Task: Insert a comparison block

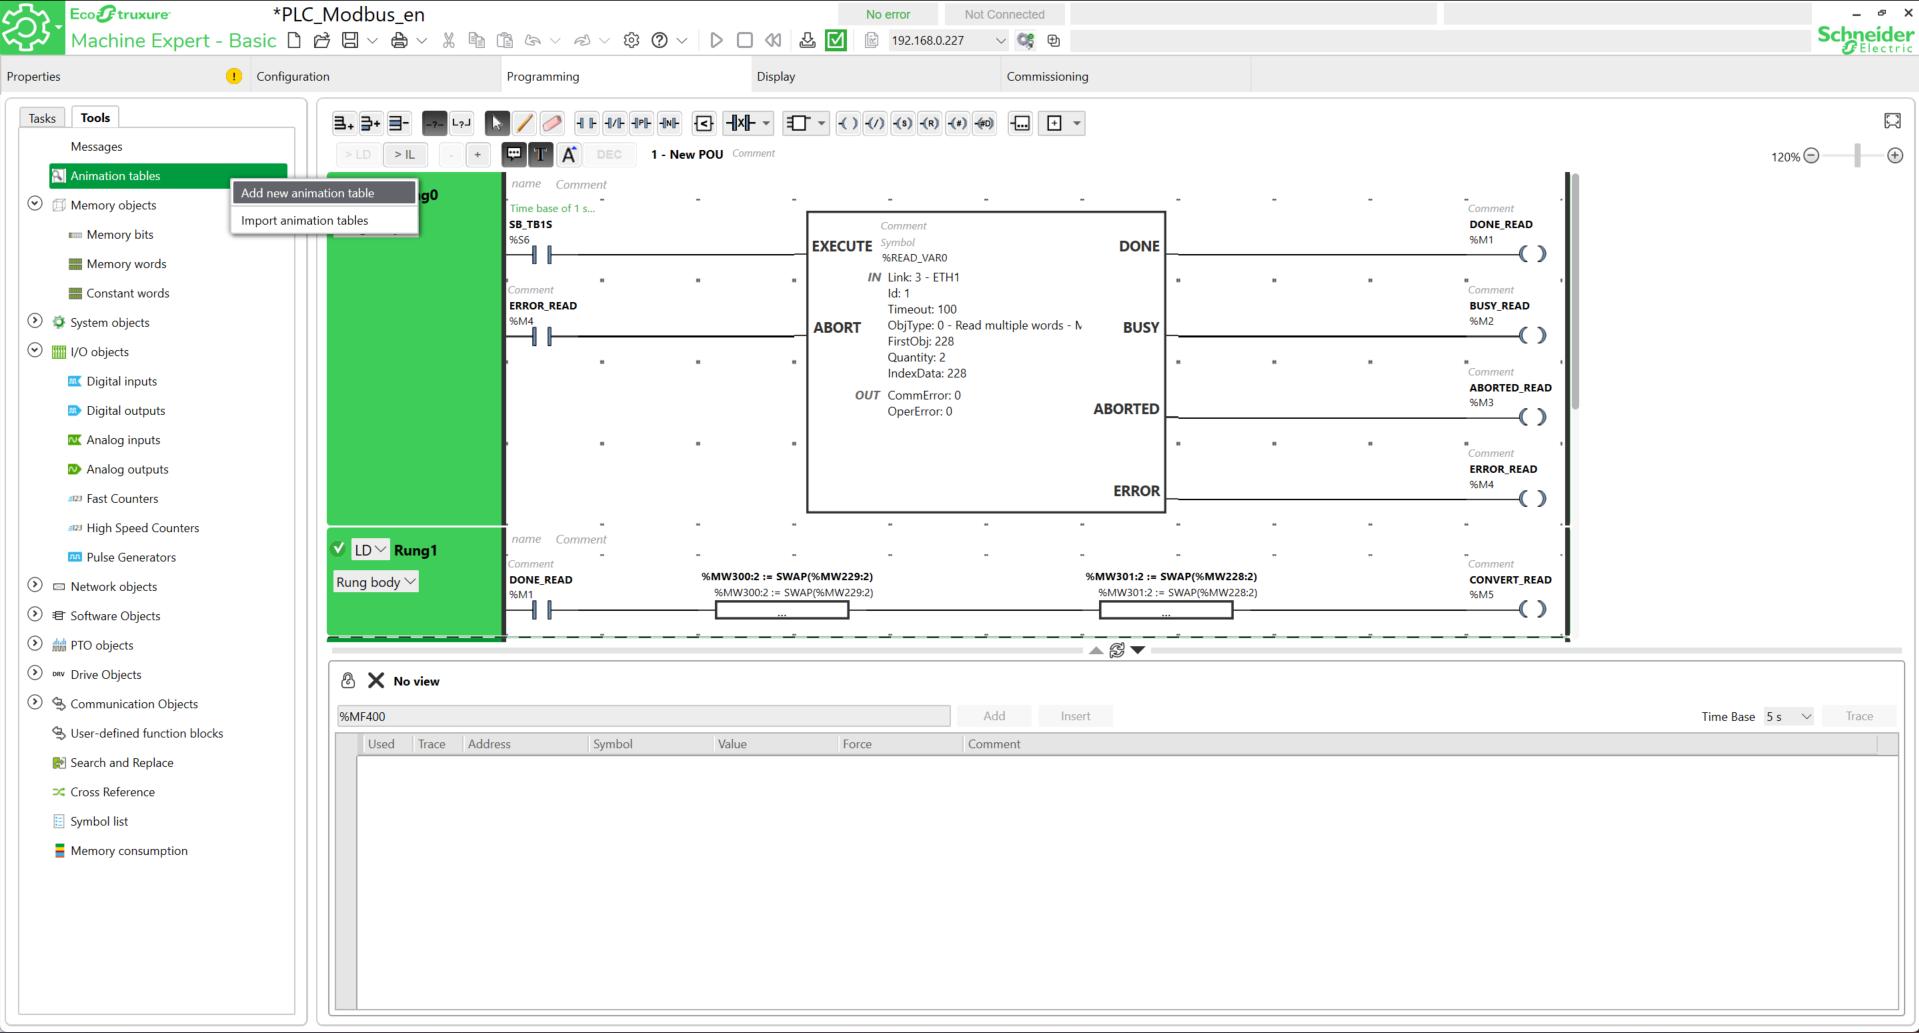Action: 704,123
